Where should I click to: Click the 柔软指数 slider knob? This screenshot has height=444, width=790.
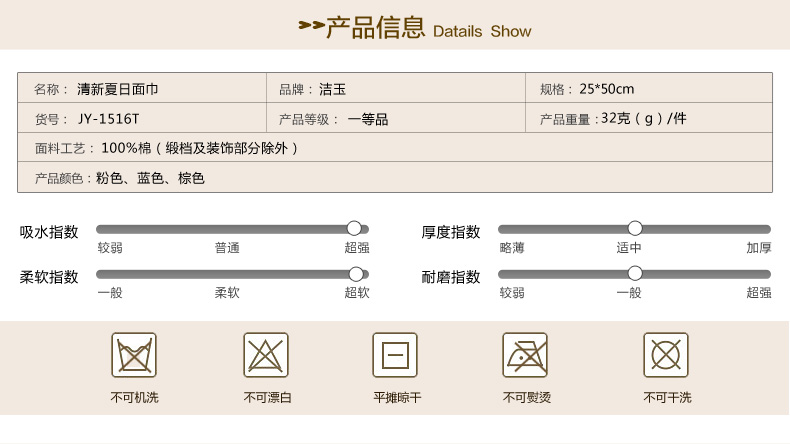click(x=356, y=274)
